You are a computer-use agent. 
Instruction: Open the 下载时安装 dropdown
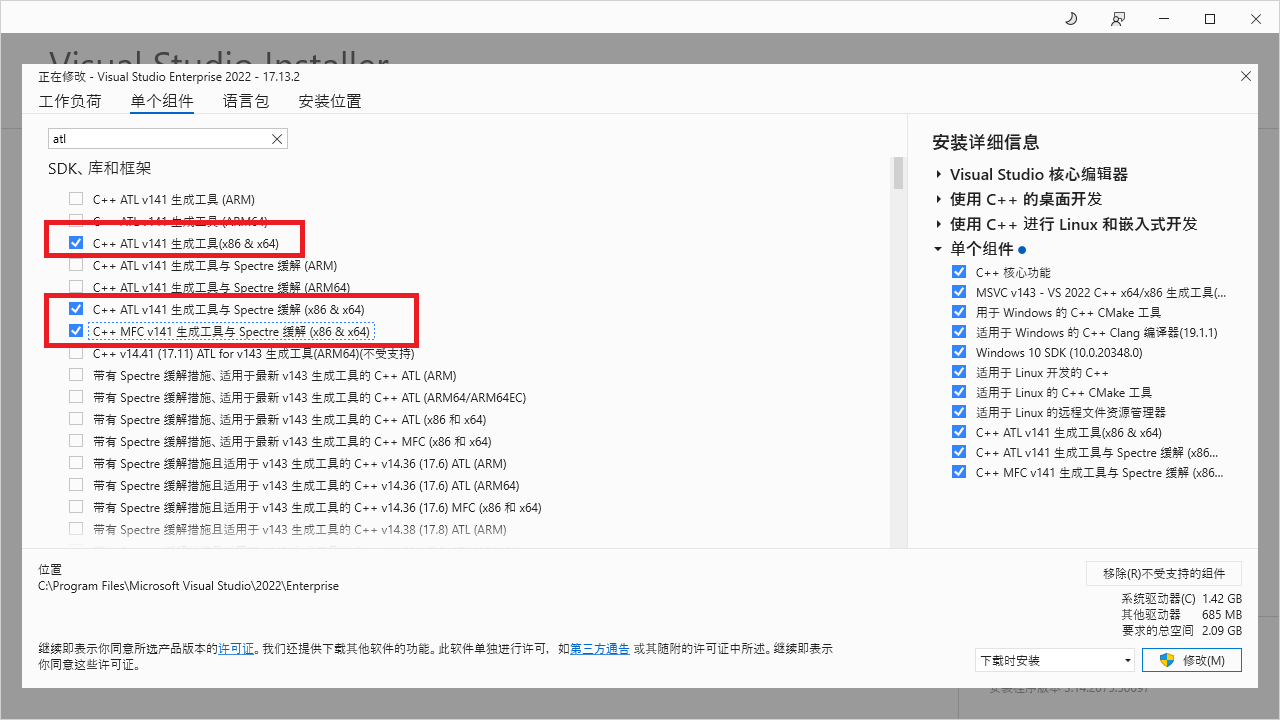1054,660
